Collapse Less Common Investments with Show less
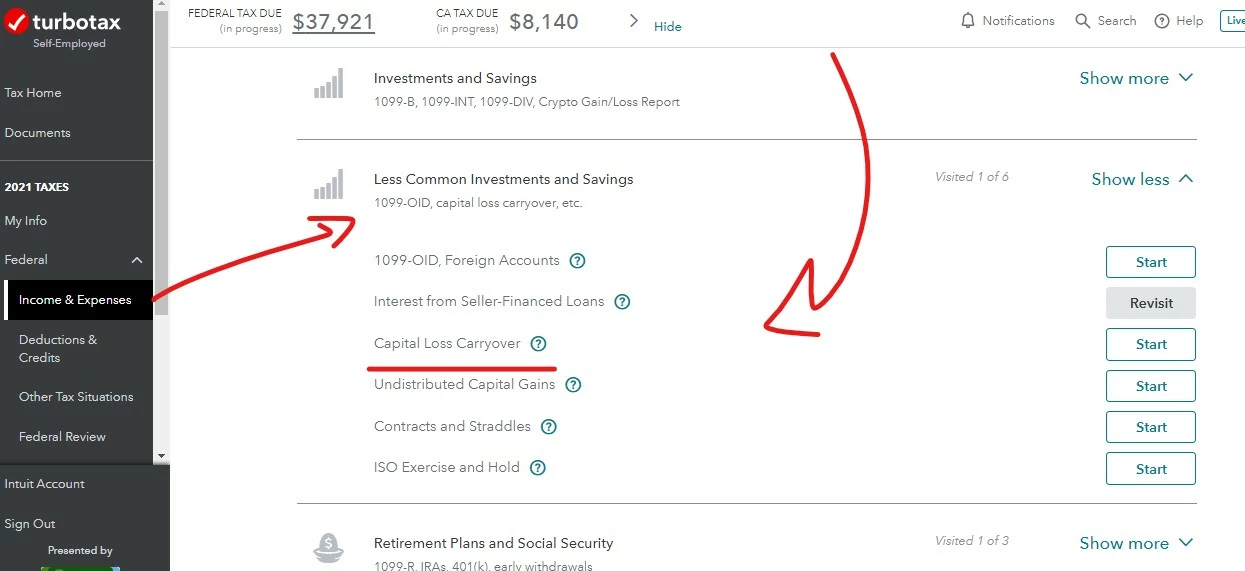The width and height of the screenshot is (1245, 571). click(x=1142, y=179)
